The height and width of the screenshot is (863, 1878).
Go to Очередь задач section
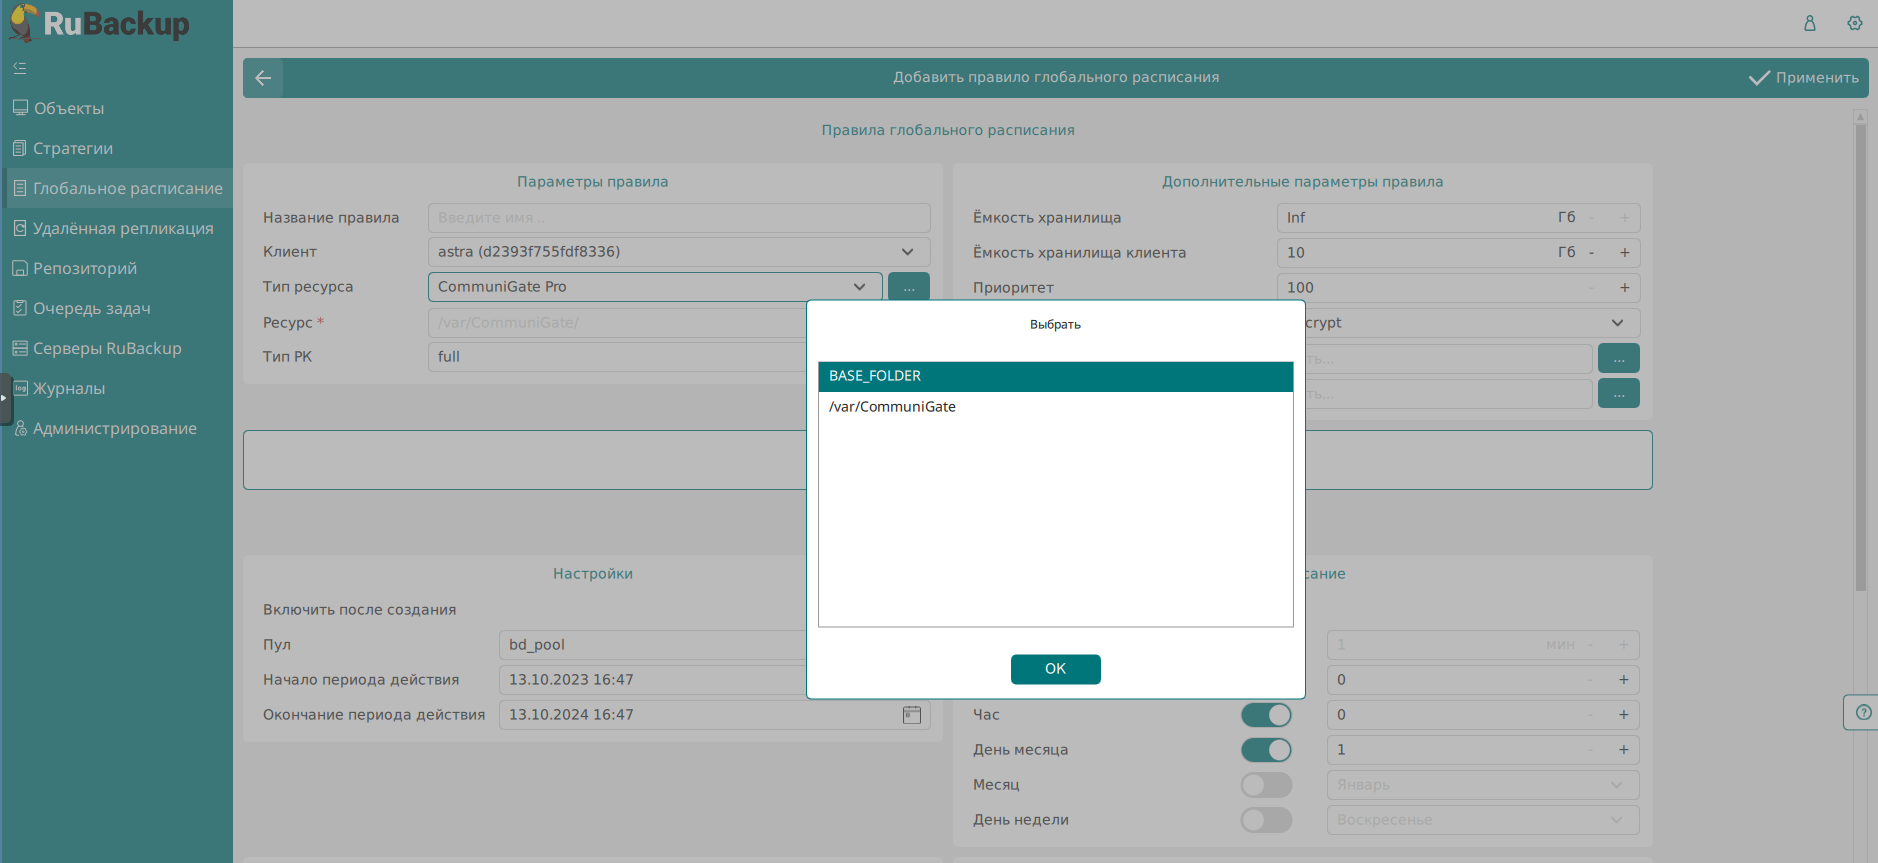(x=91, y=308)
